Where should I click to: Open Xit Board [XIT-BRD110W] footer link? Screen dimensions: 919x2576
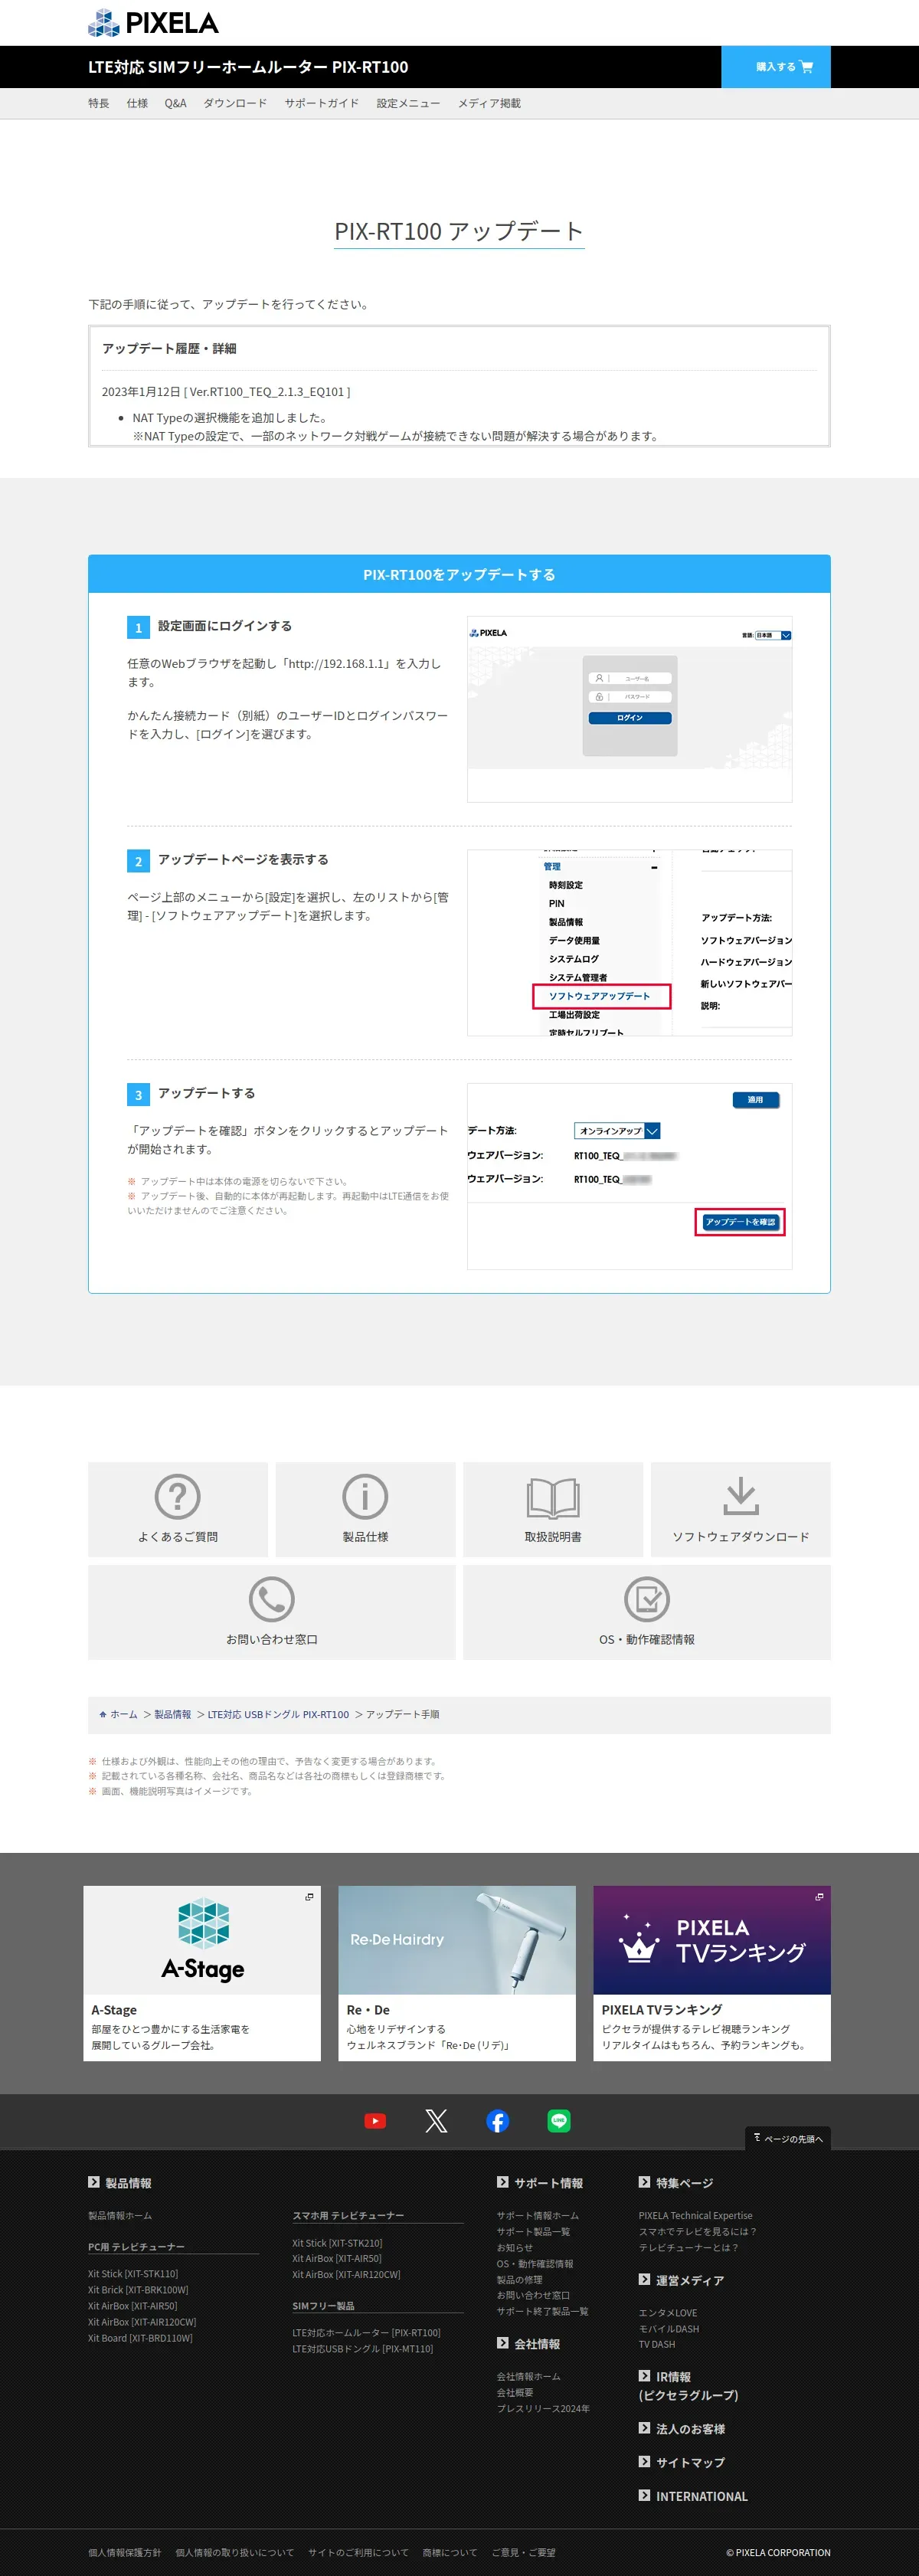140,2338
